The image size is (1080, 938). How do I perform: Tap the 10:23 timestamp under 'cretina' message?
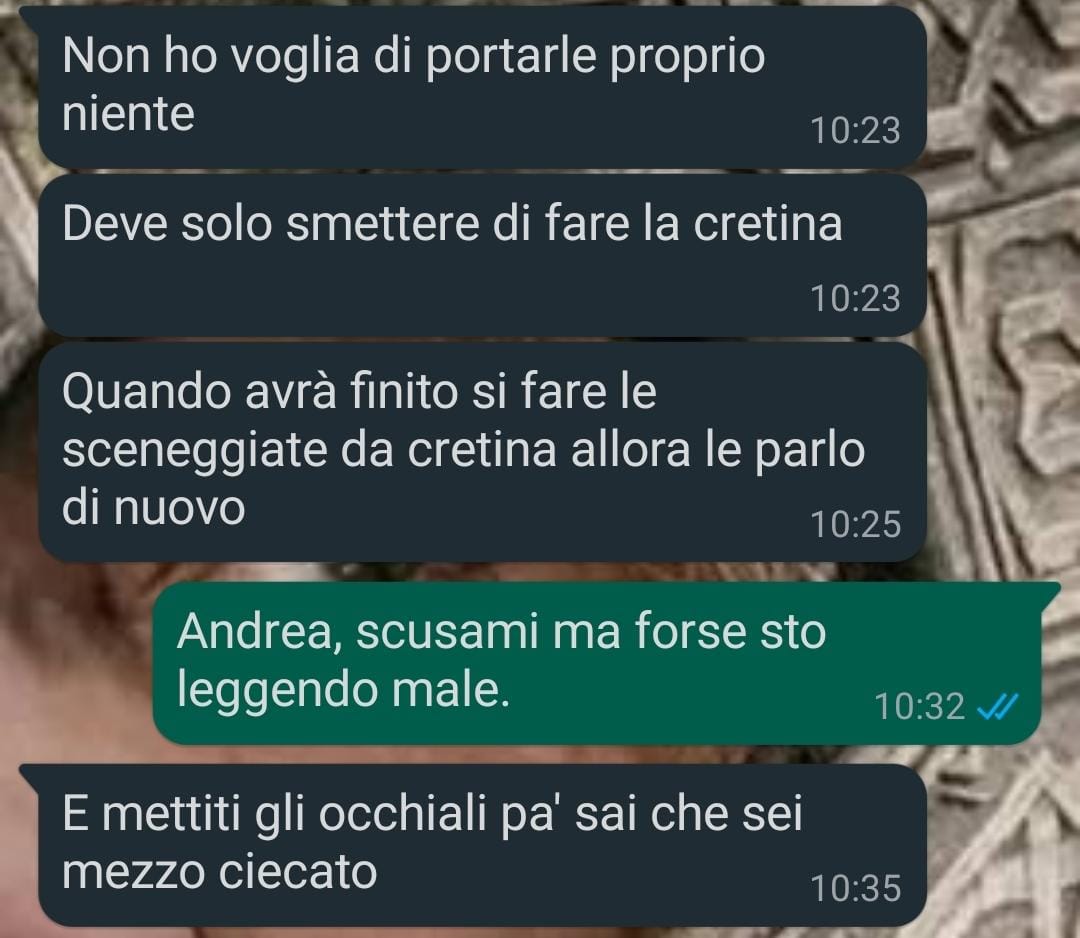coord(855,299)
